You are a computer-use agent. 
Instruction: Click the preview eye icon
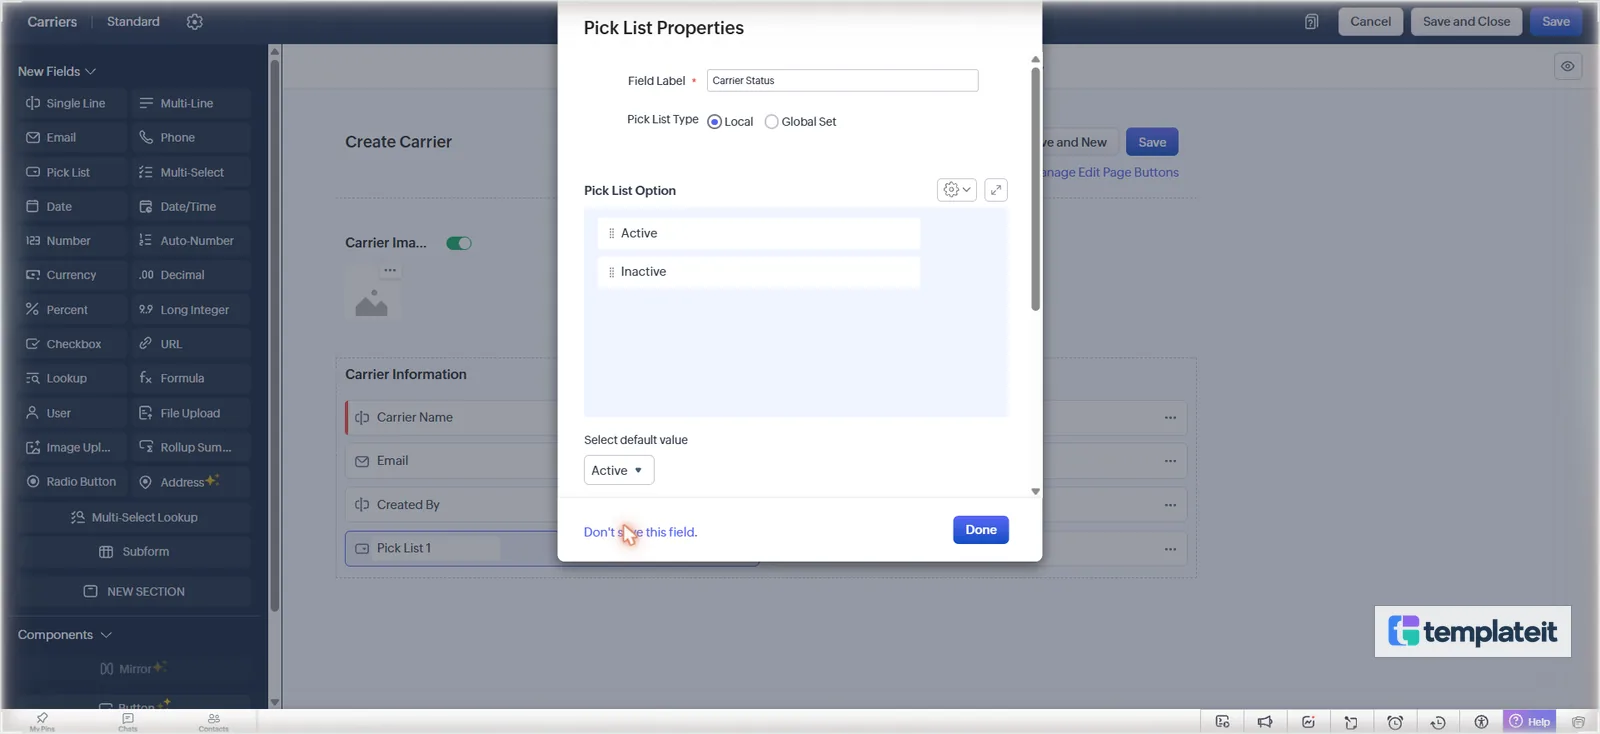(1568, 67)
